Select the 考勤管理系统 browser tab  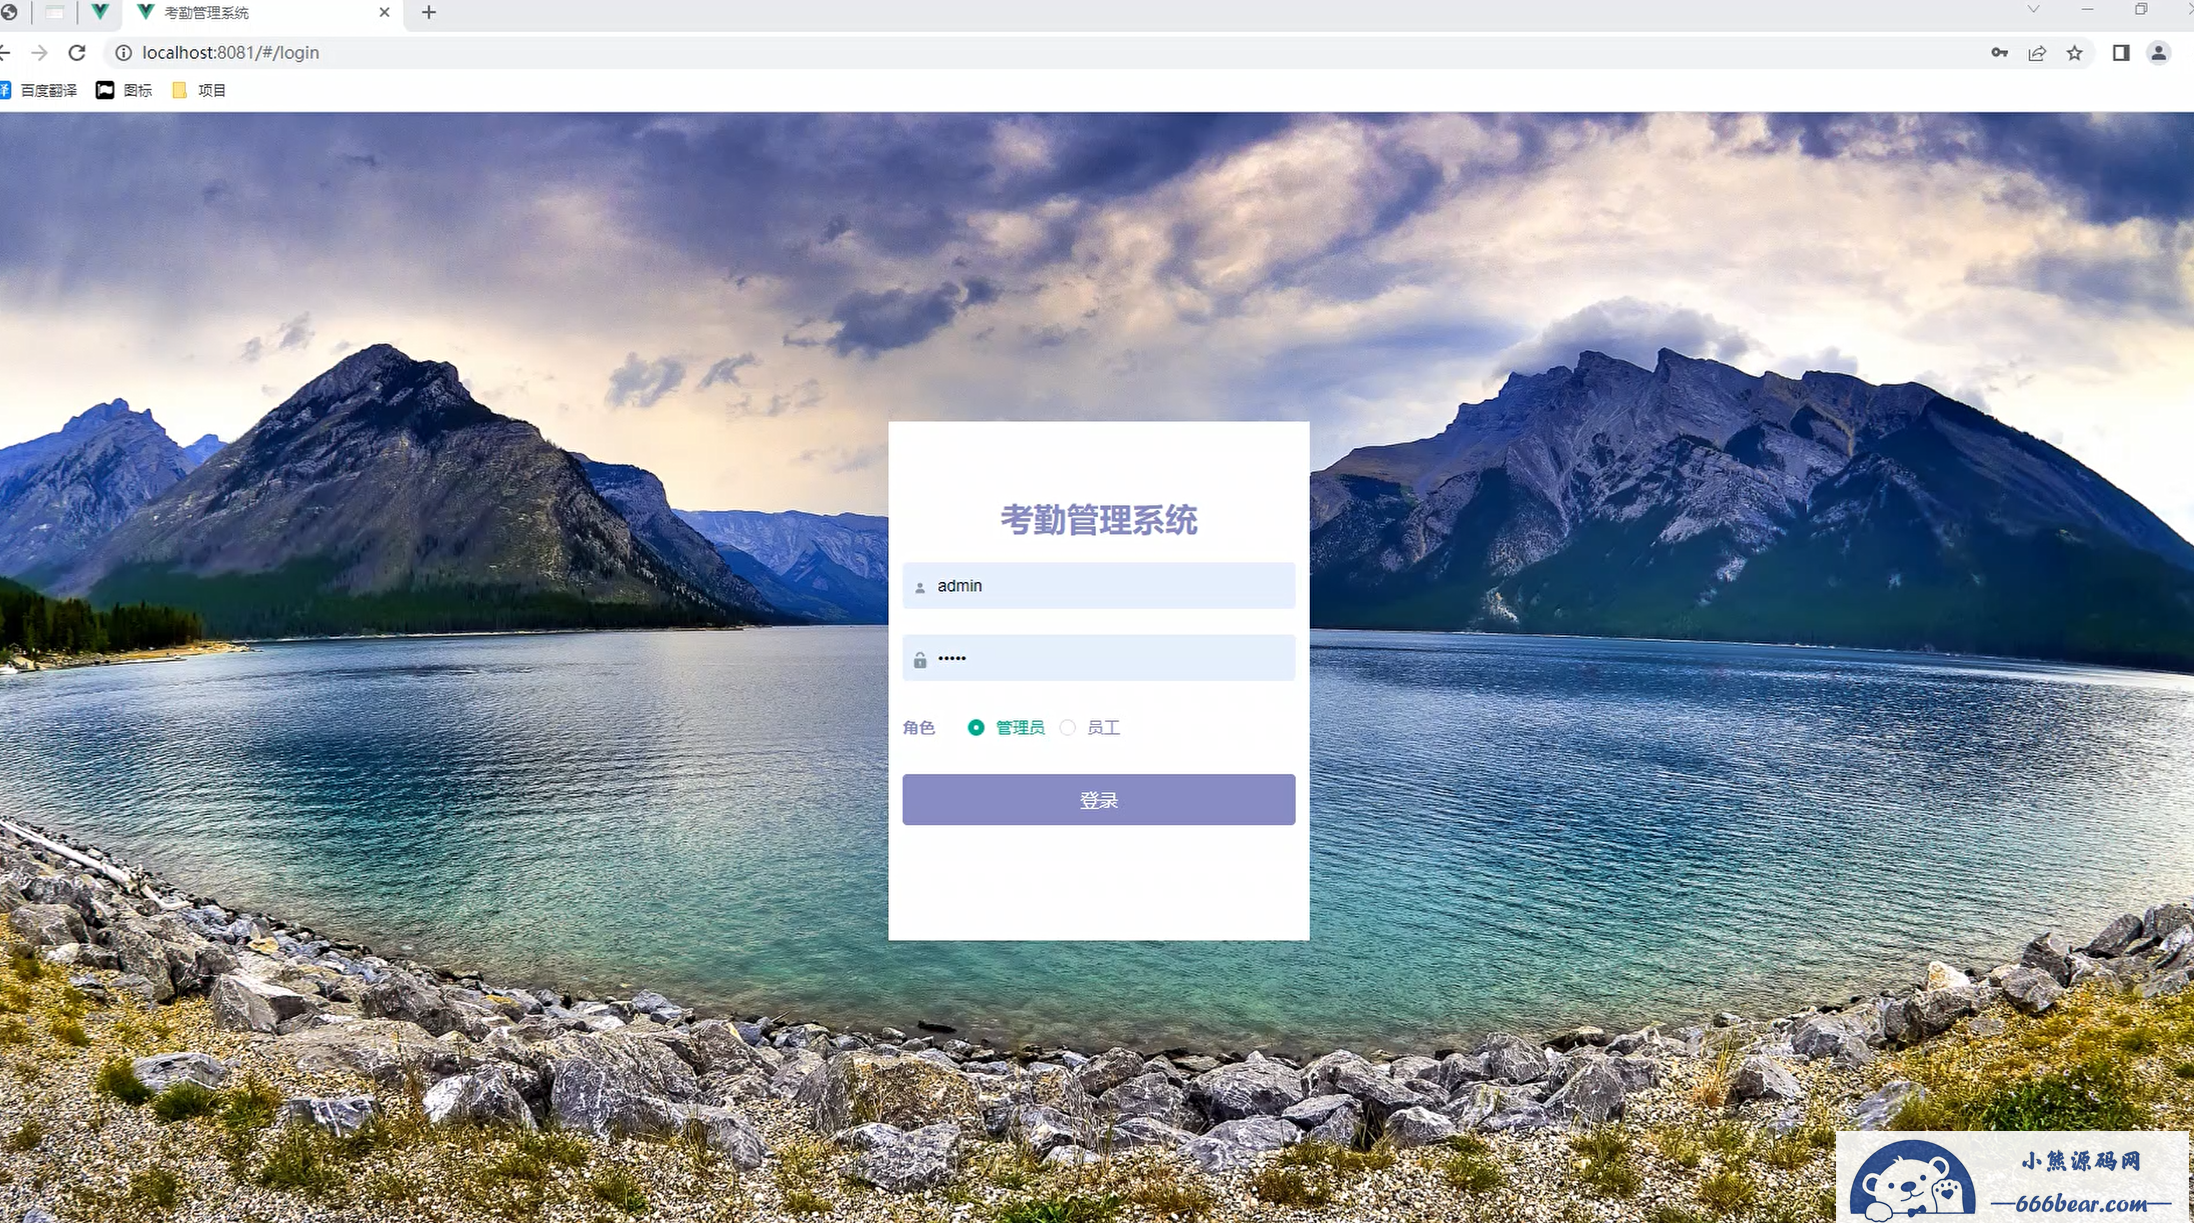pyautogui.click(x=265, y=13)
